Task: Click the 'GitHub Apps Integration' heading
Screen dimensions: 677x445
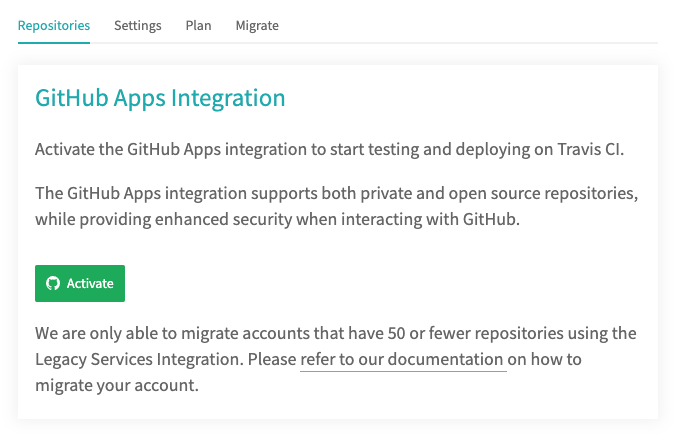Action: click(x=160, y=98)
